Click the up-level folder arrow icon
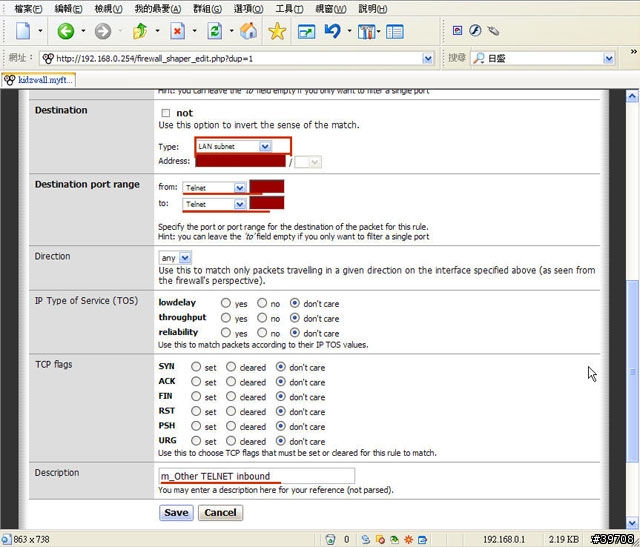 pos(140,31)
